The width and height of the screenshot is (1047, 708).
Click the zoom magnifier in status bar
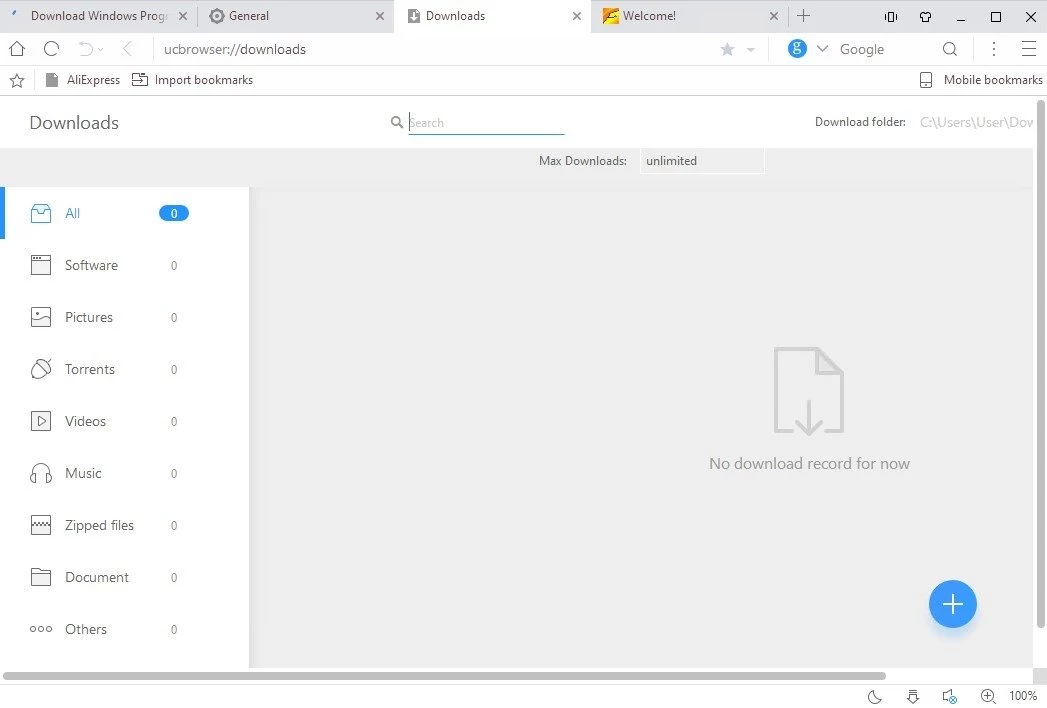(x=988, y=696)
